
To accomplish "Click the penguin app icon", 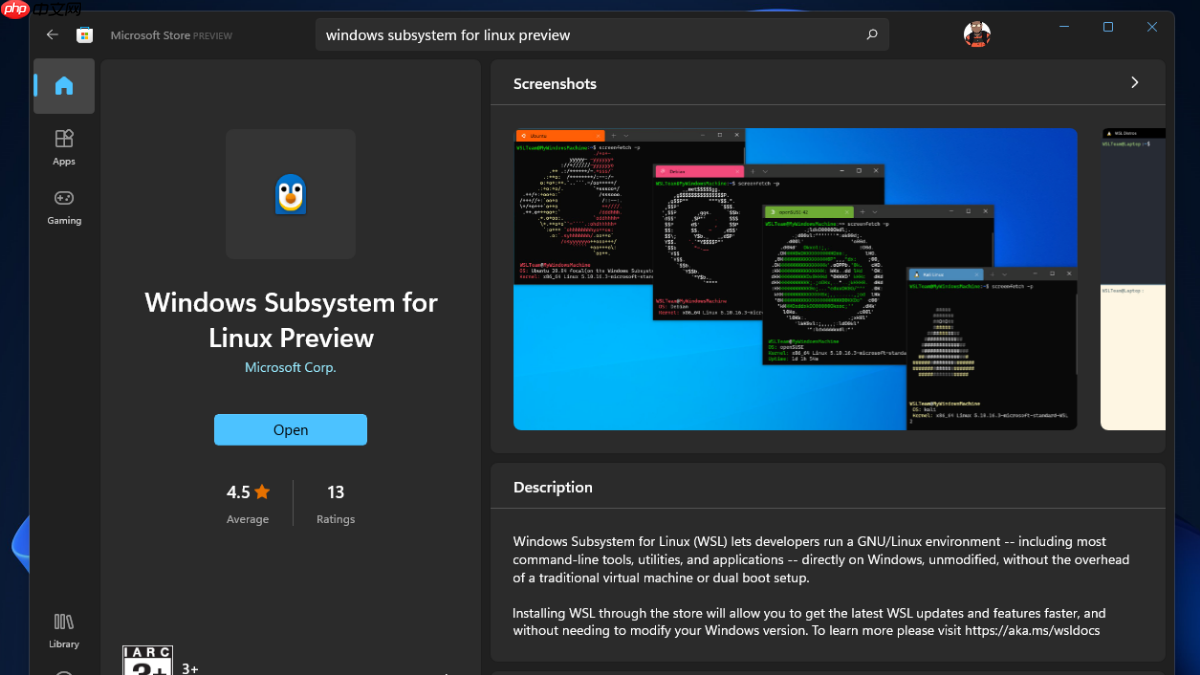I will pyautogui.click(x=290, y=194).
